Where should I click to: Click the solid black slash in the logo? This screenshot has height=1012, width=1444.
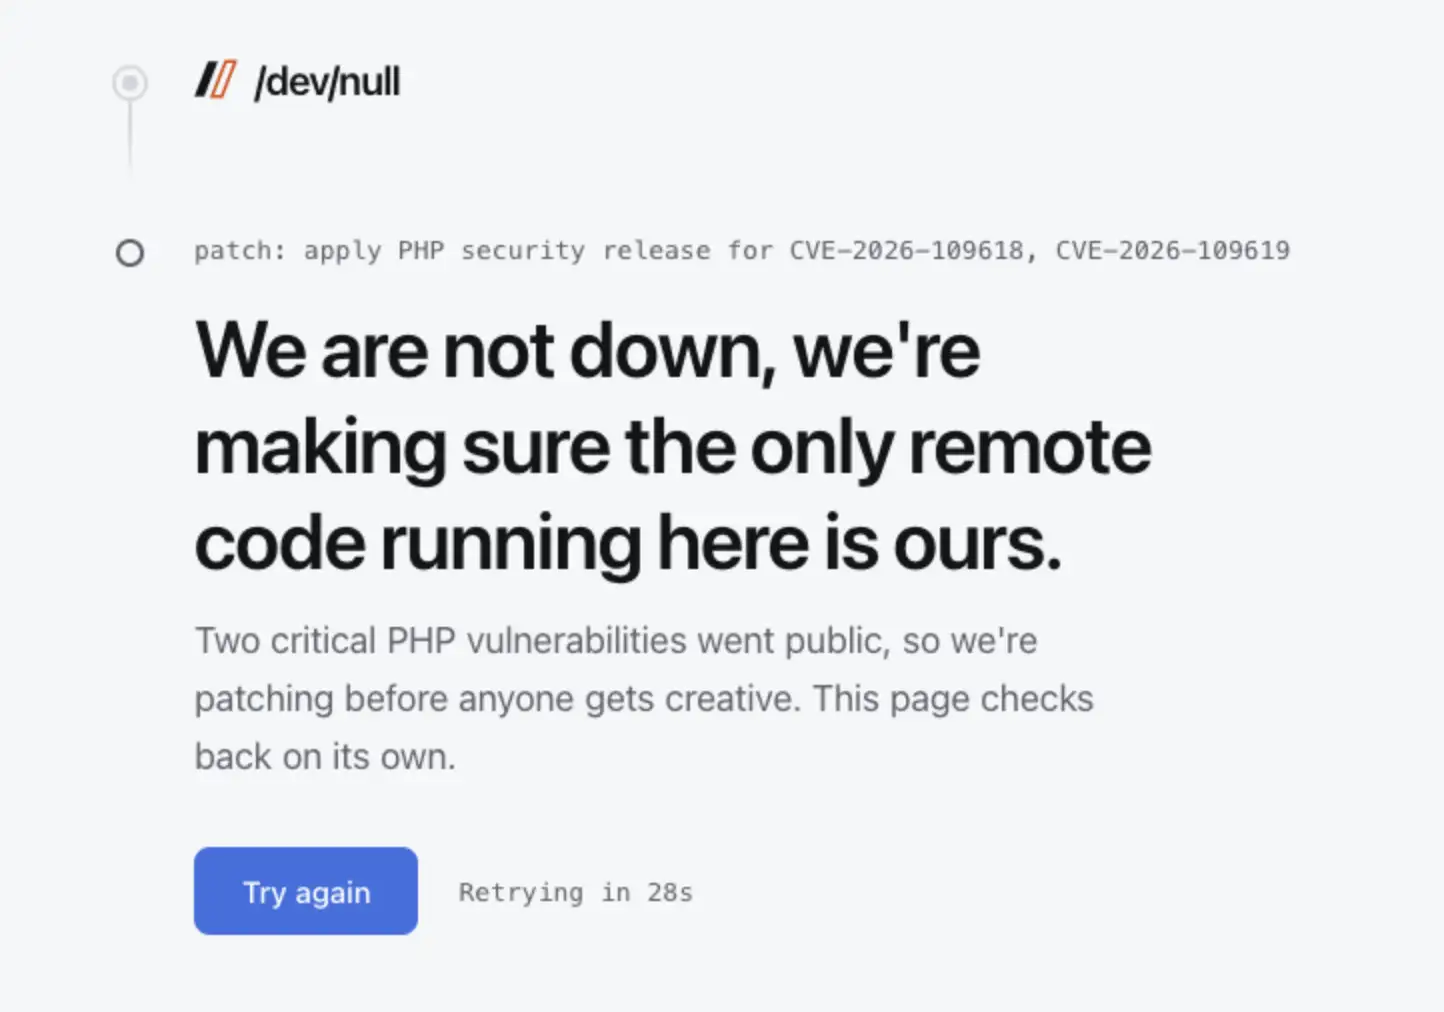pos(205,80)
